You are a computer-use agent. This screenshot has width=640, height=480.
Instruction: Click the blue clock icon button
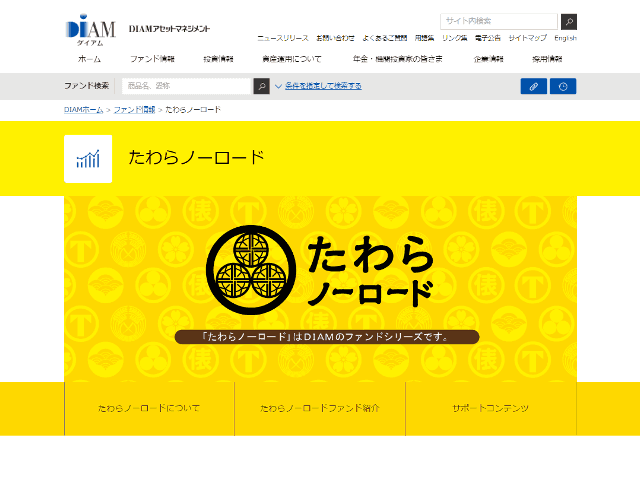(563, 86)
